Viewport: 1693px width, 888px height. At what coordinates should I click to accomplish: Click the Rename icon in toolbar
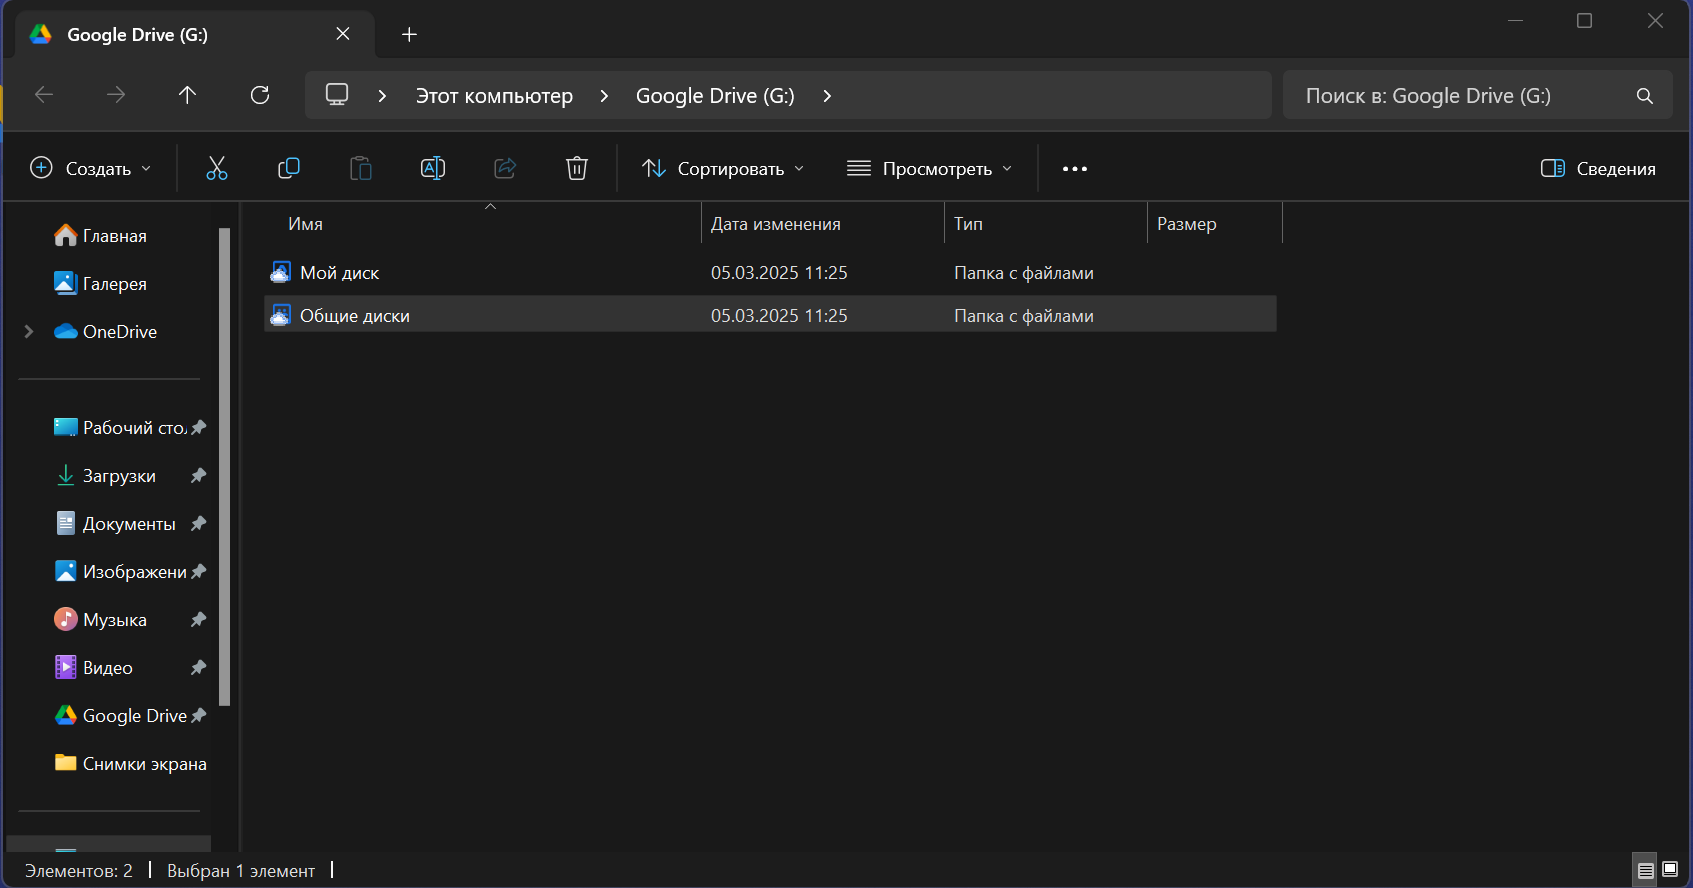point(432,168)
